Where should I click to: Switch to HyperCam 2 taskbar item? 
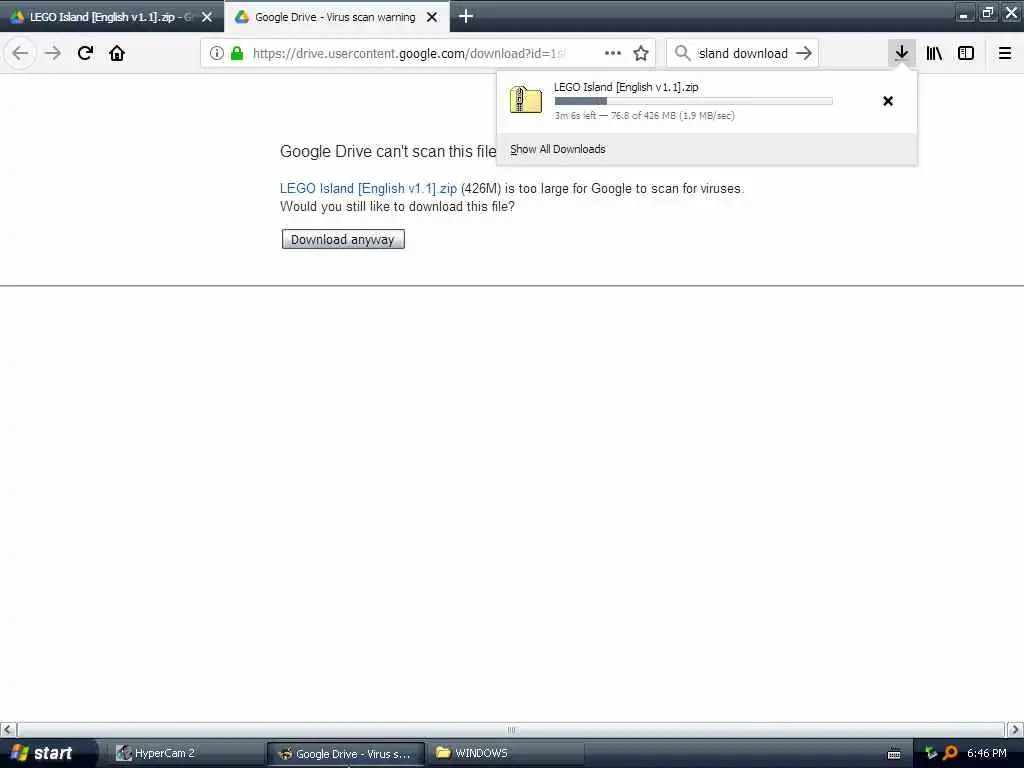184,753
